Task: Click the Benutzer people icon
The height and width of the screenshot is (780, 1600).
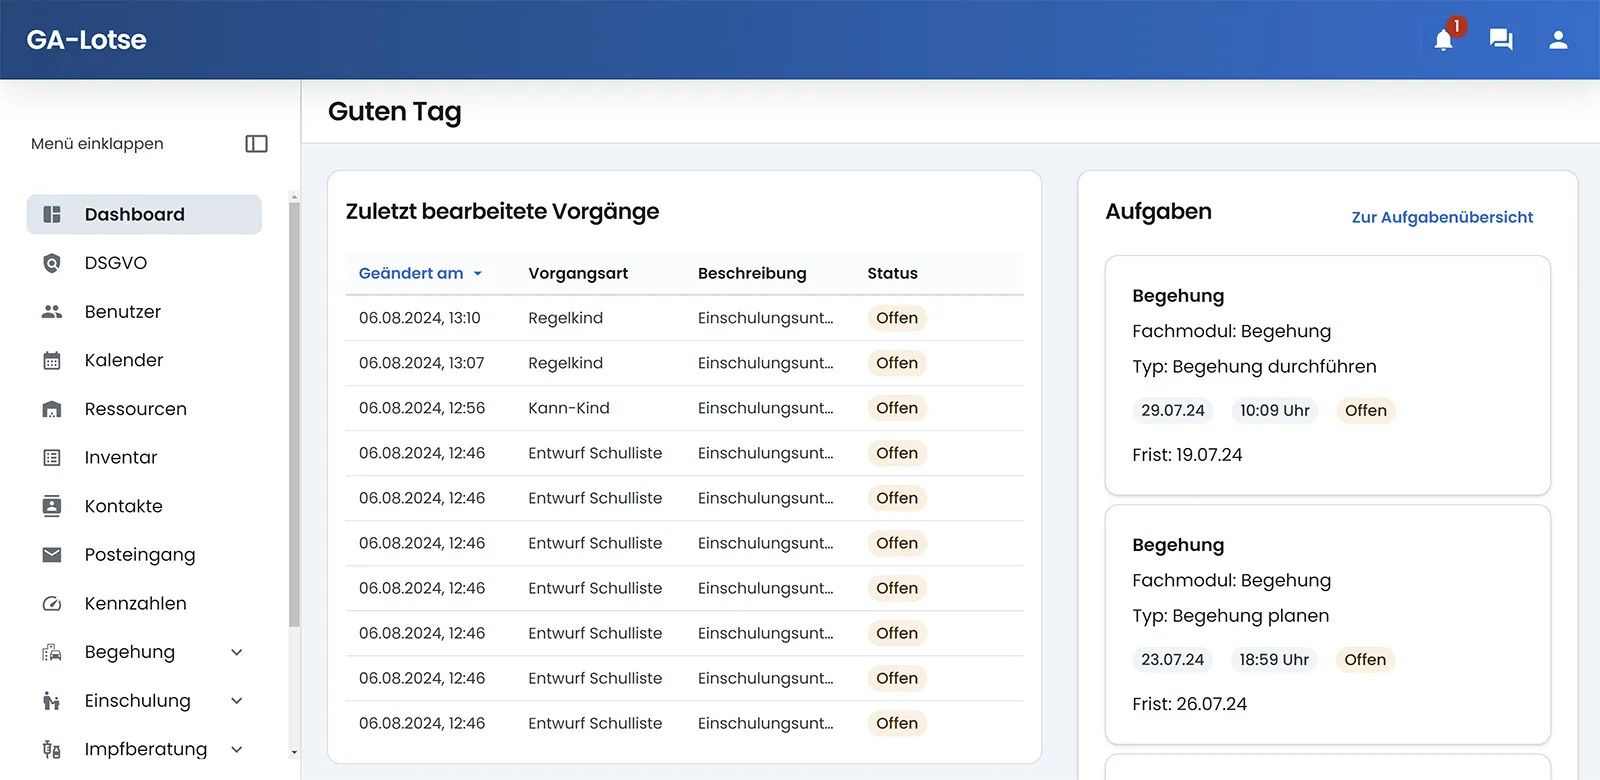Action: point(52,312)
